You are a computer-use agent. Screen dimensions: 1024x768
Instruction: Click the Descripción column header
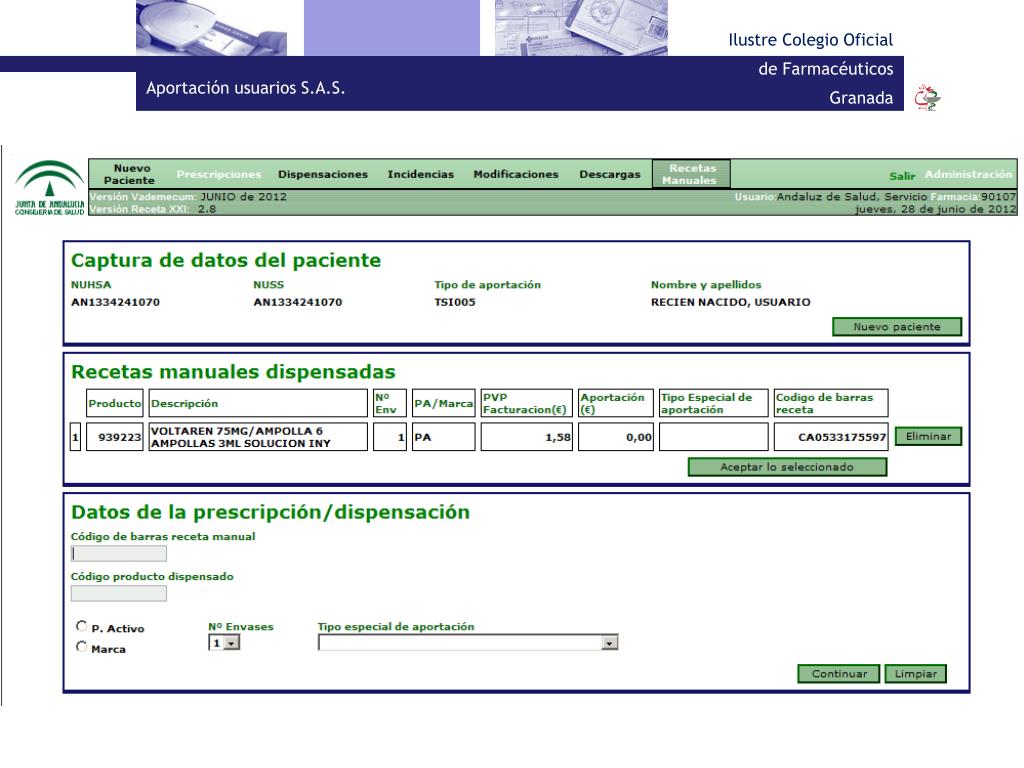(258, 403)
